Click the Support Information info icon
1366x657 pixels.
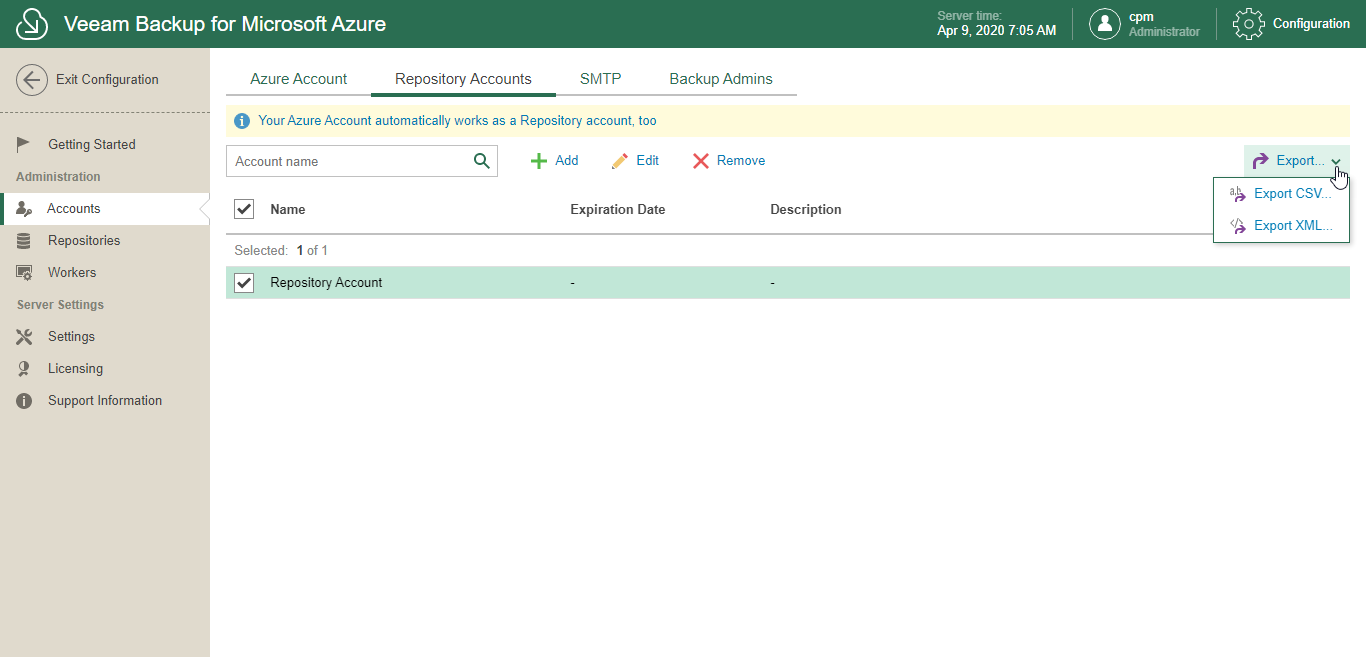click(x=24, y=401)
